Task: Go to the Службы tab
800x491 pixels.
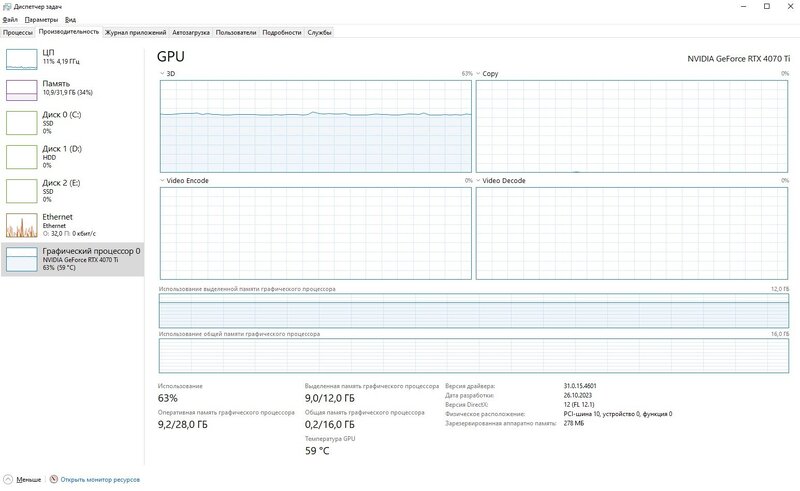Action: [x=319, y=32]
